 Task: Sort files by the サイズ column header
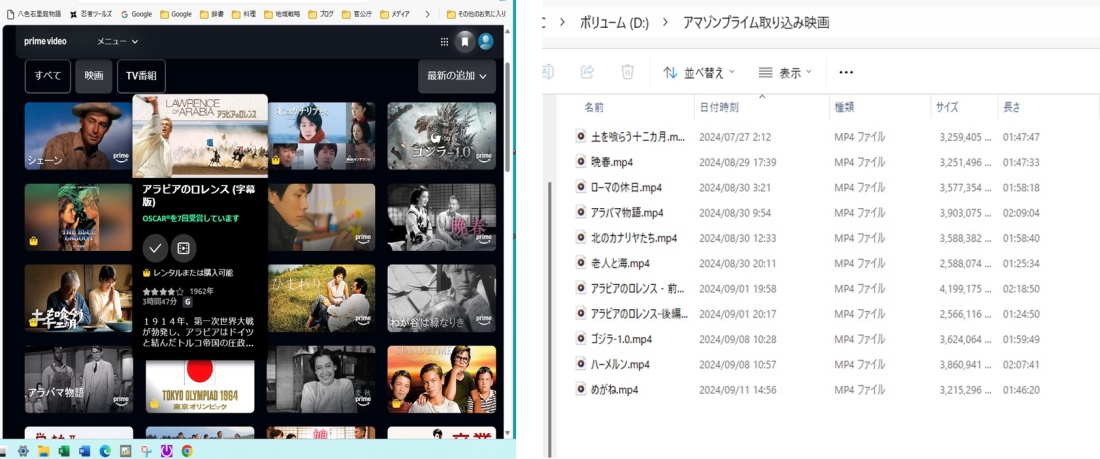(946, 107)
